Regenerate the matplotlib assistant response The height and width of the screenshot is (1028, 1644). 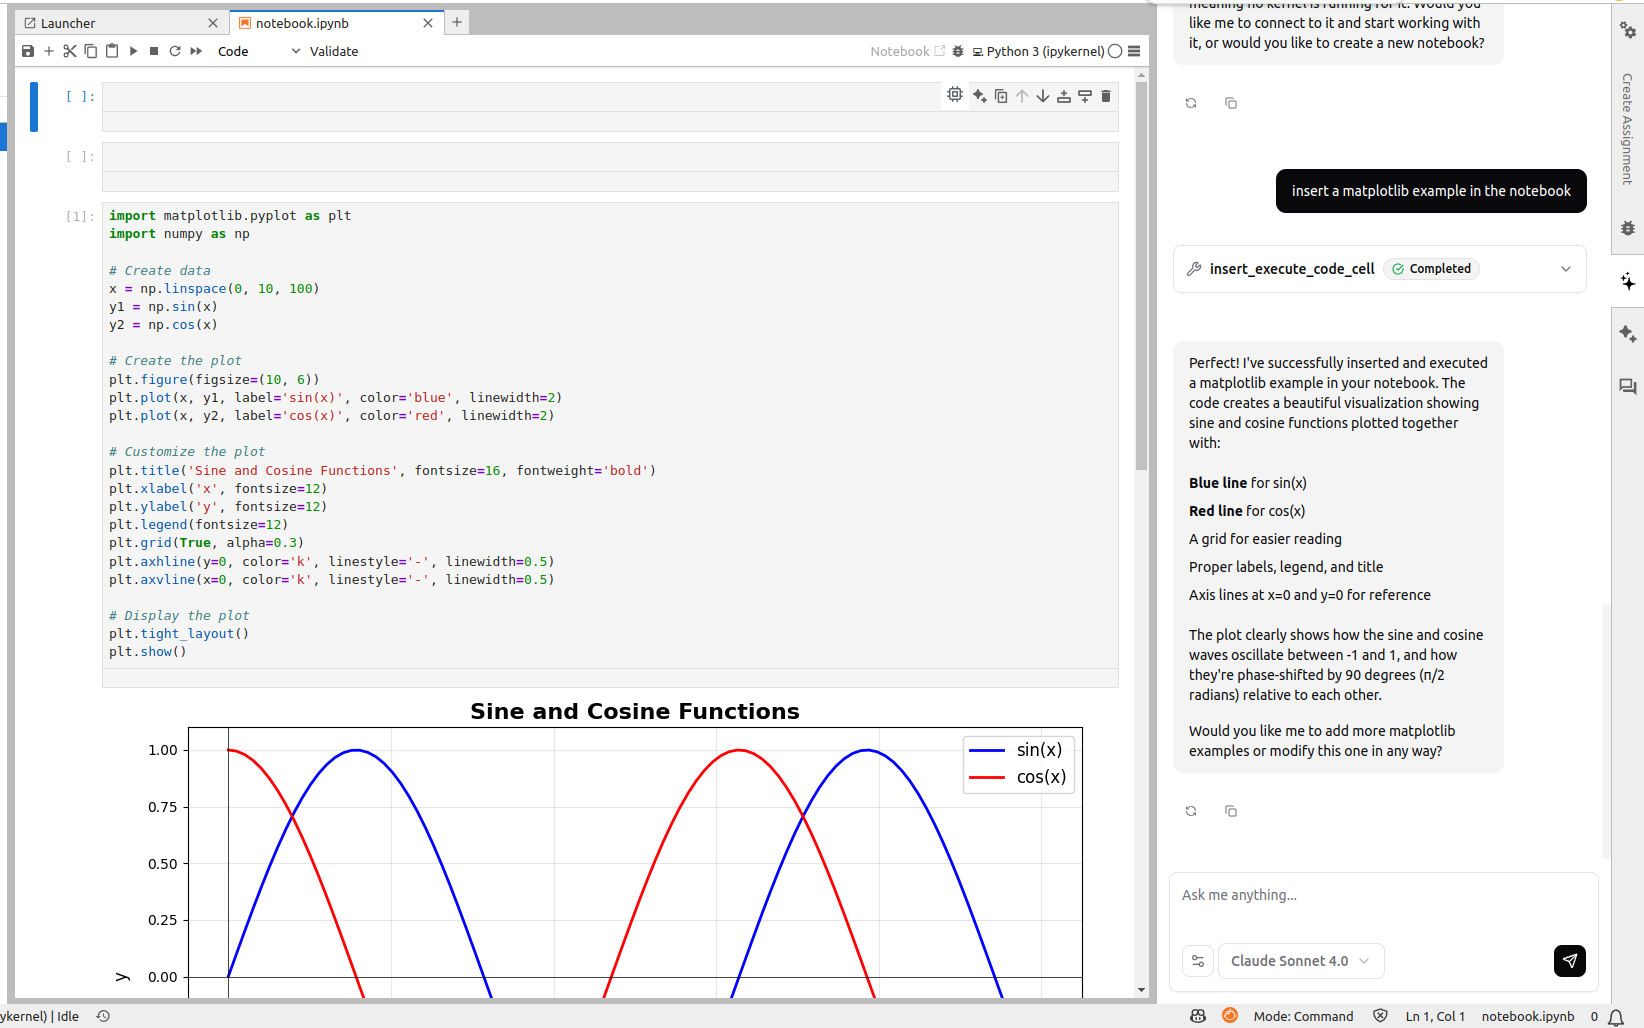click(1191, 811)
